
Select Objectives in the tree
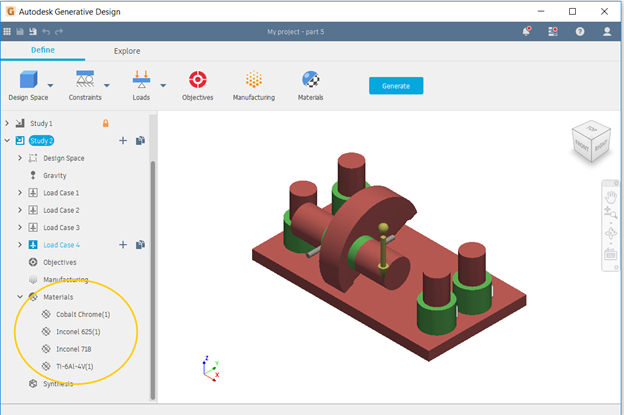60,262
